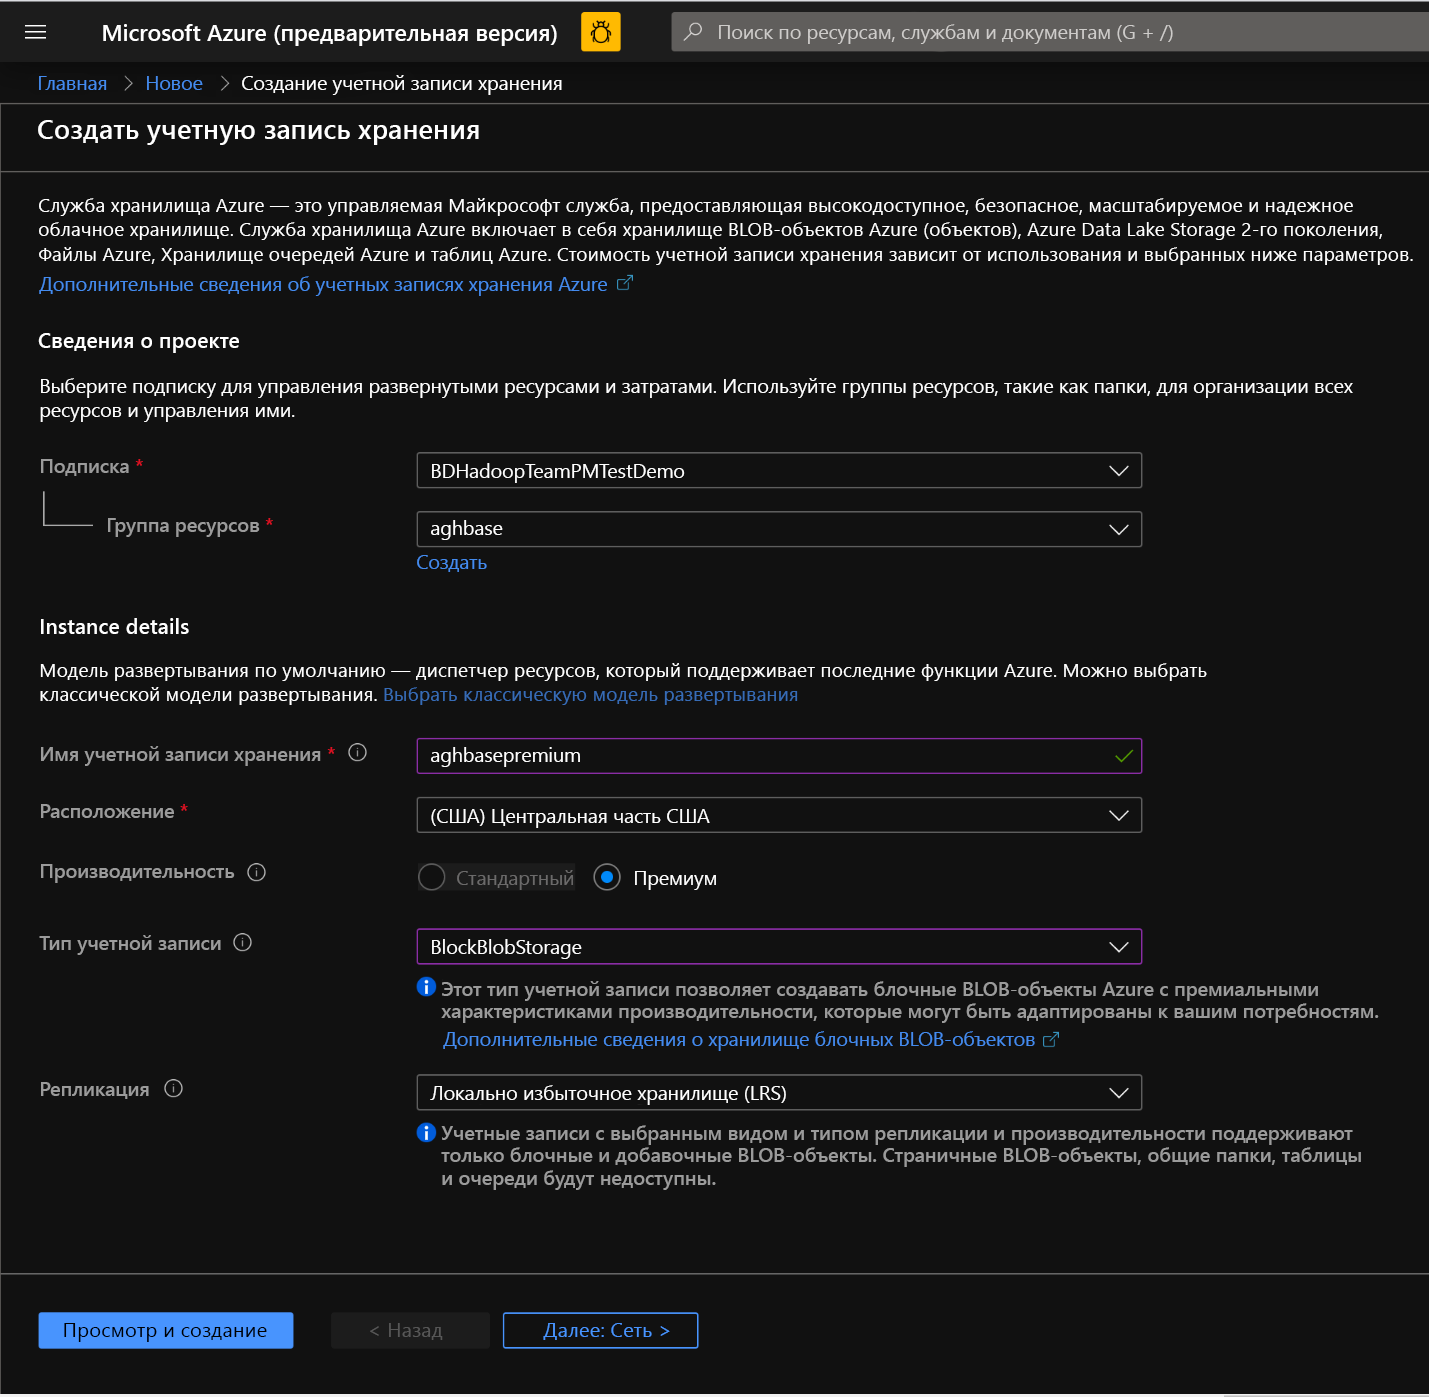Open block blob storage details link
The width and height of the screenshot is (1429, 1397).
(x=739, y=1040)
